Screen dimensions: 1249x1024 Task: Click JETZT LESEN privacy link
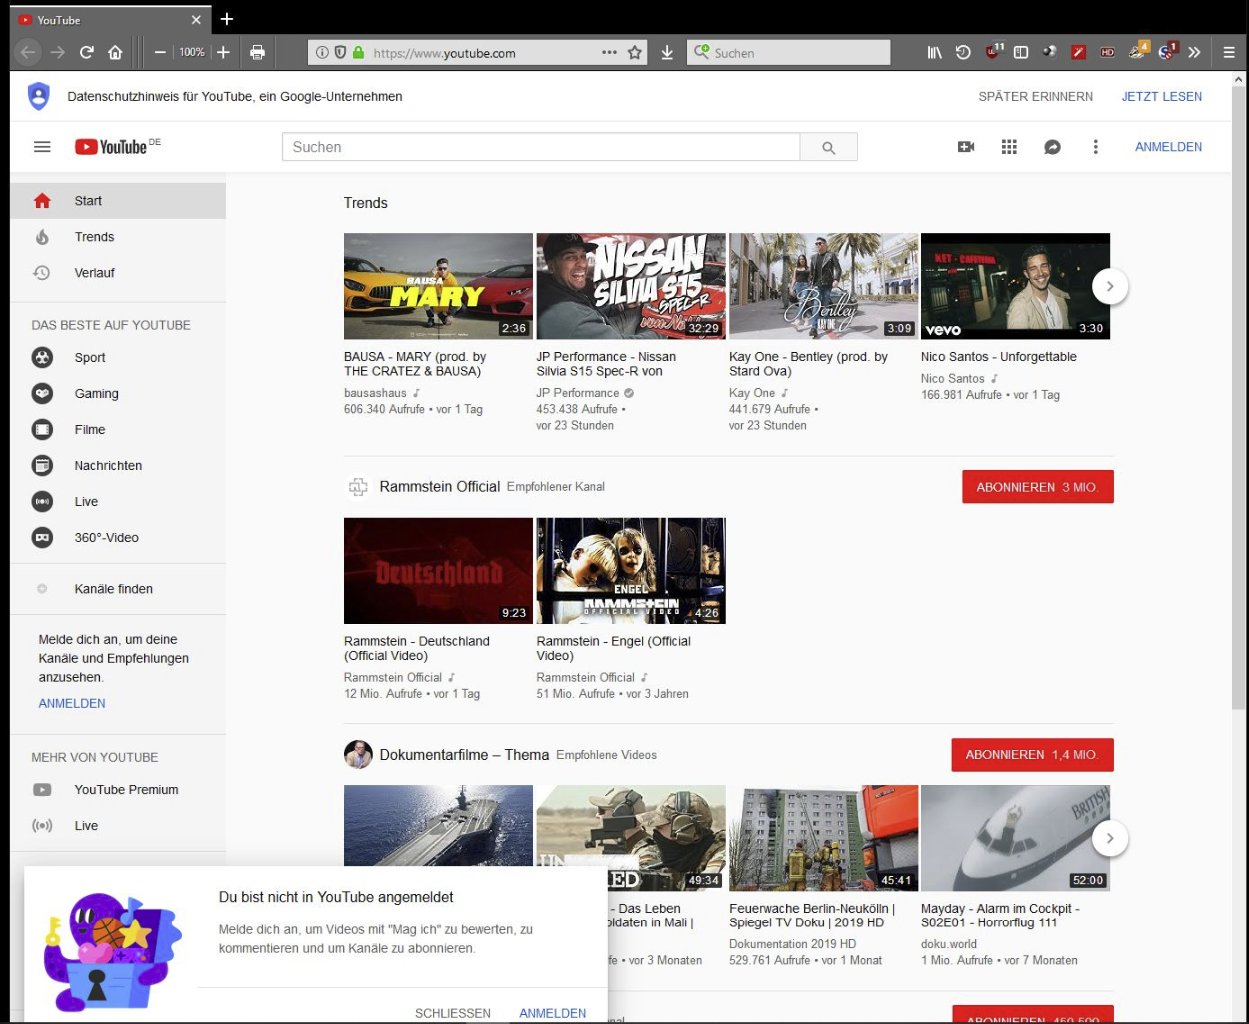[1161, 97]
